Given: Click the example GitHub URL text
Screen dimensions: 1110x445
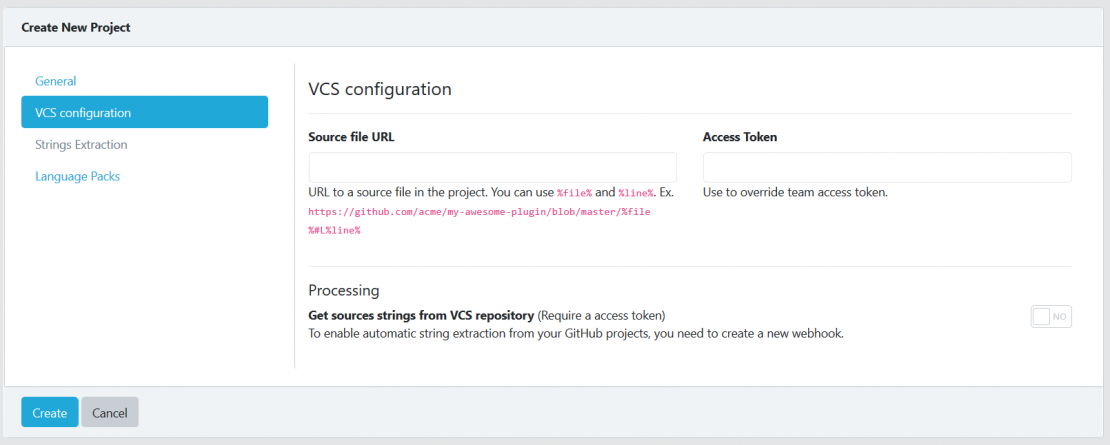Looking at the screenshot, I should pyautogui.click(x=479, y=221).
